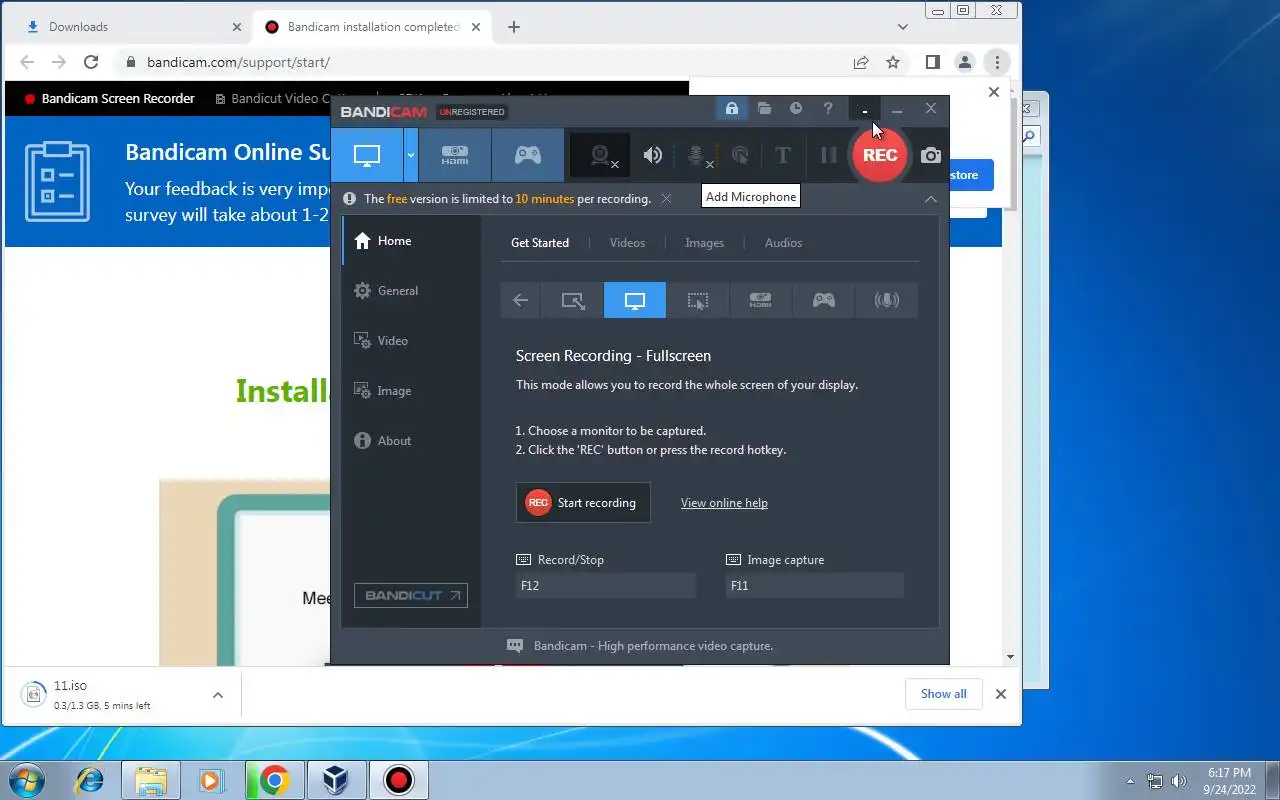This screenshot has height=800, width=1280.
Task: Click the BANDICUT button in sidebar
Action: click(x=411, y=595)
